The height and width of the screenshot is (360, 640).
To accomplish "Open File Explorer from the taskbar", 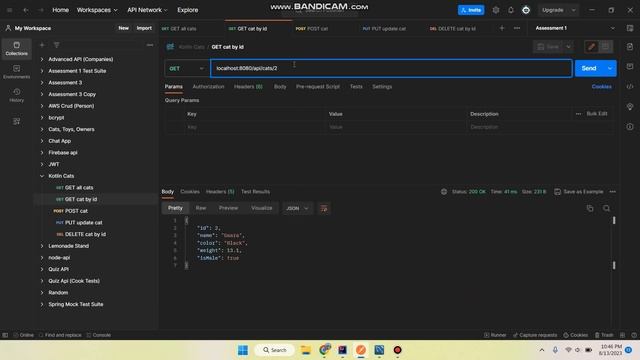I will coord(306,350).
